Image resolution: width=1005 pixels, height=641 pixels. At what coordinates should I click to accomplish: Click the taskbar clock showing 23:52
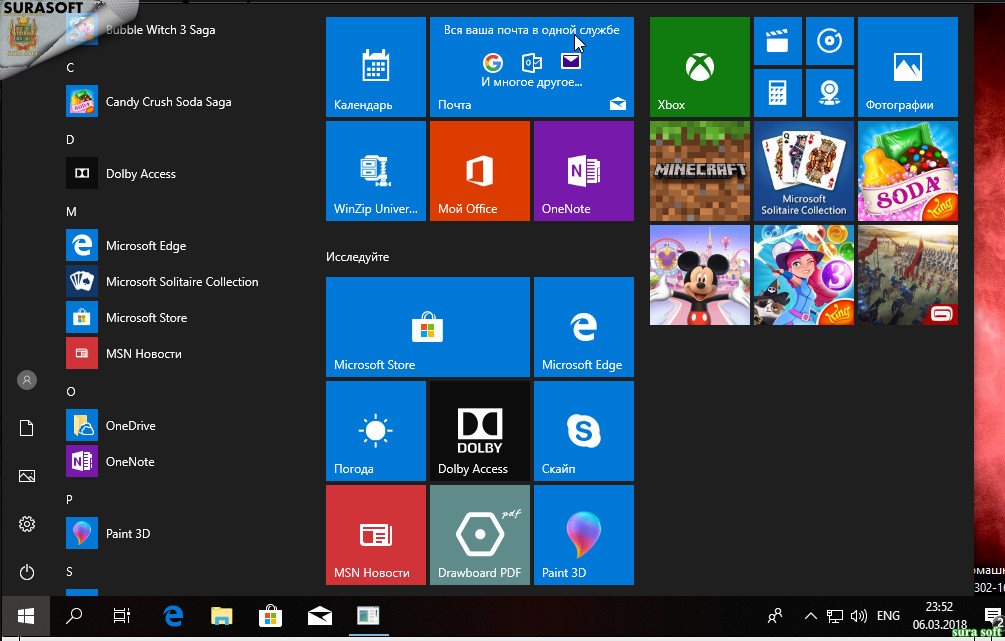[938, 616]
